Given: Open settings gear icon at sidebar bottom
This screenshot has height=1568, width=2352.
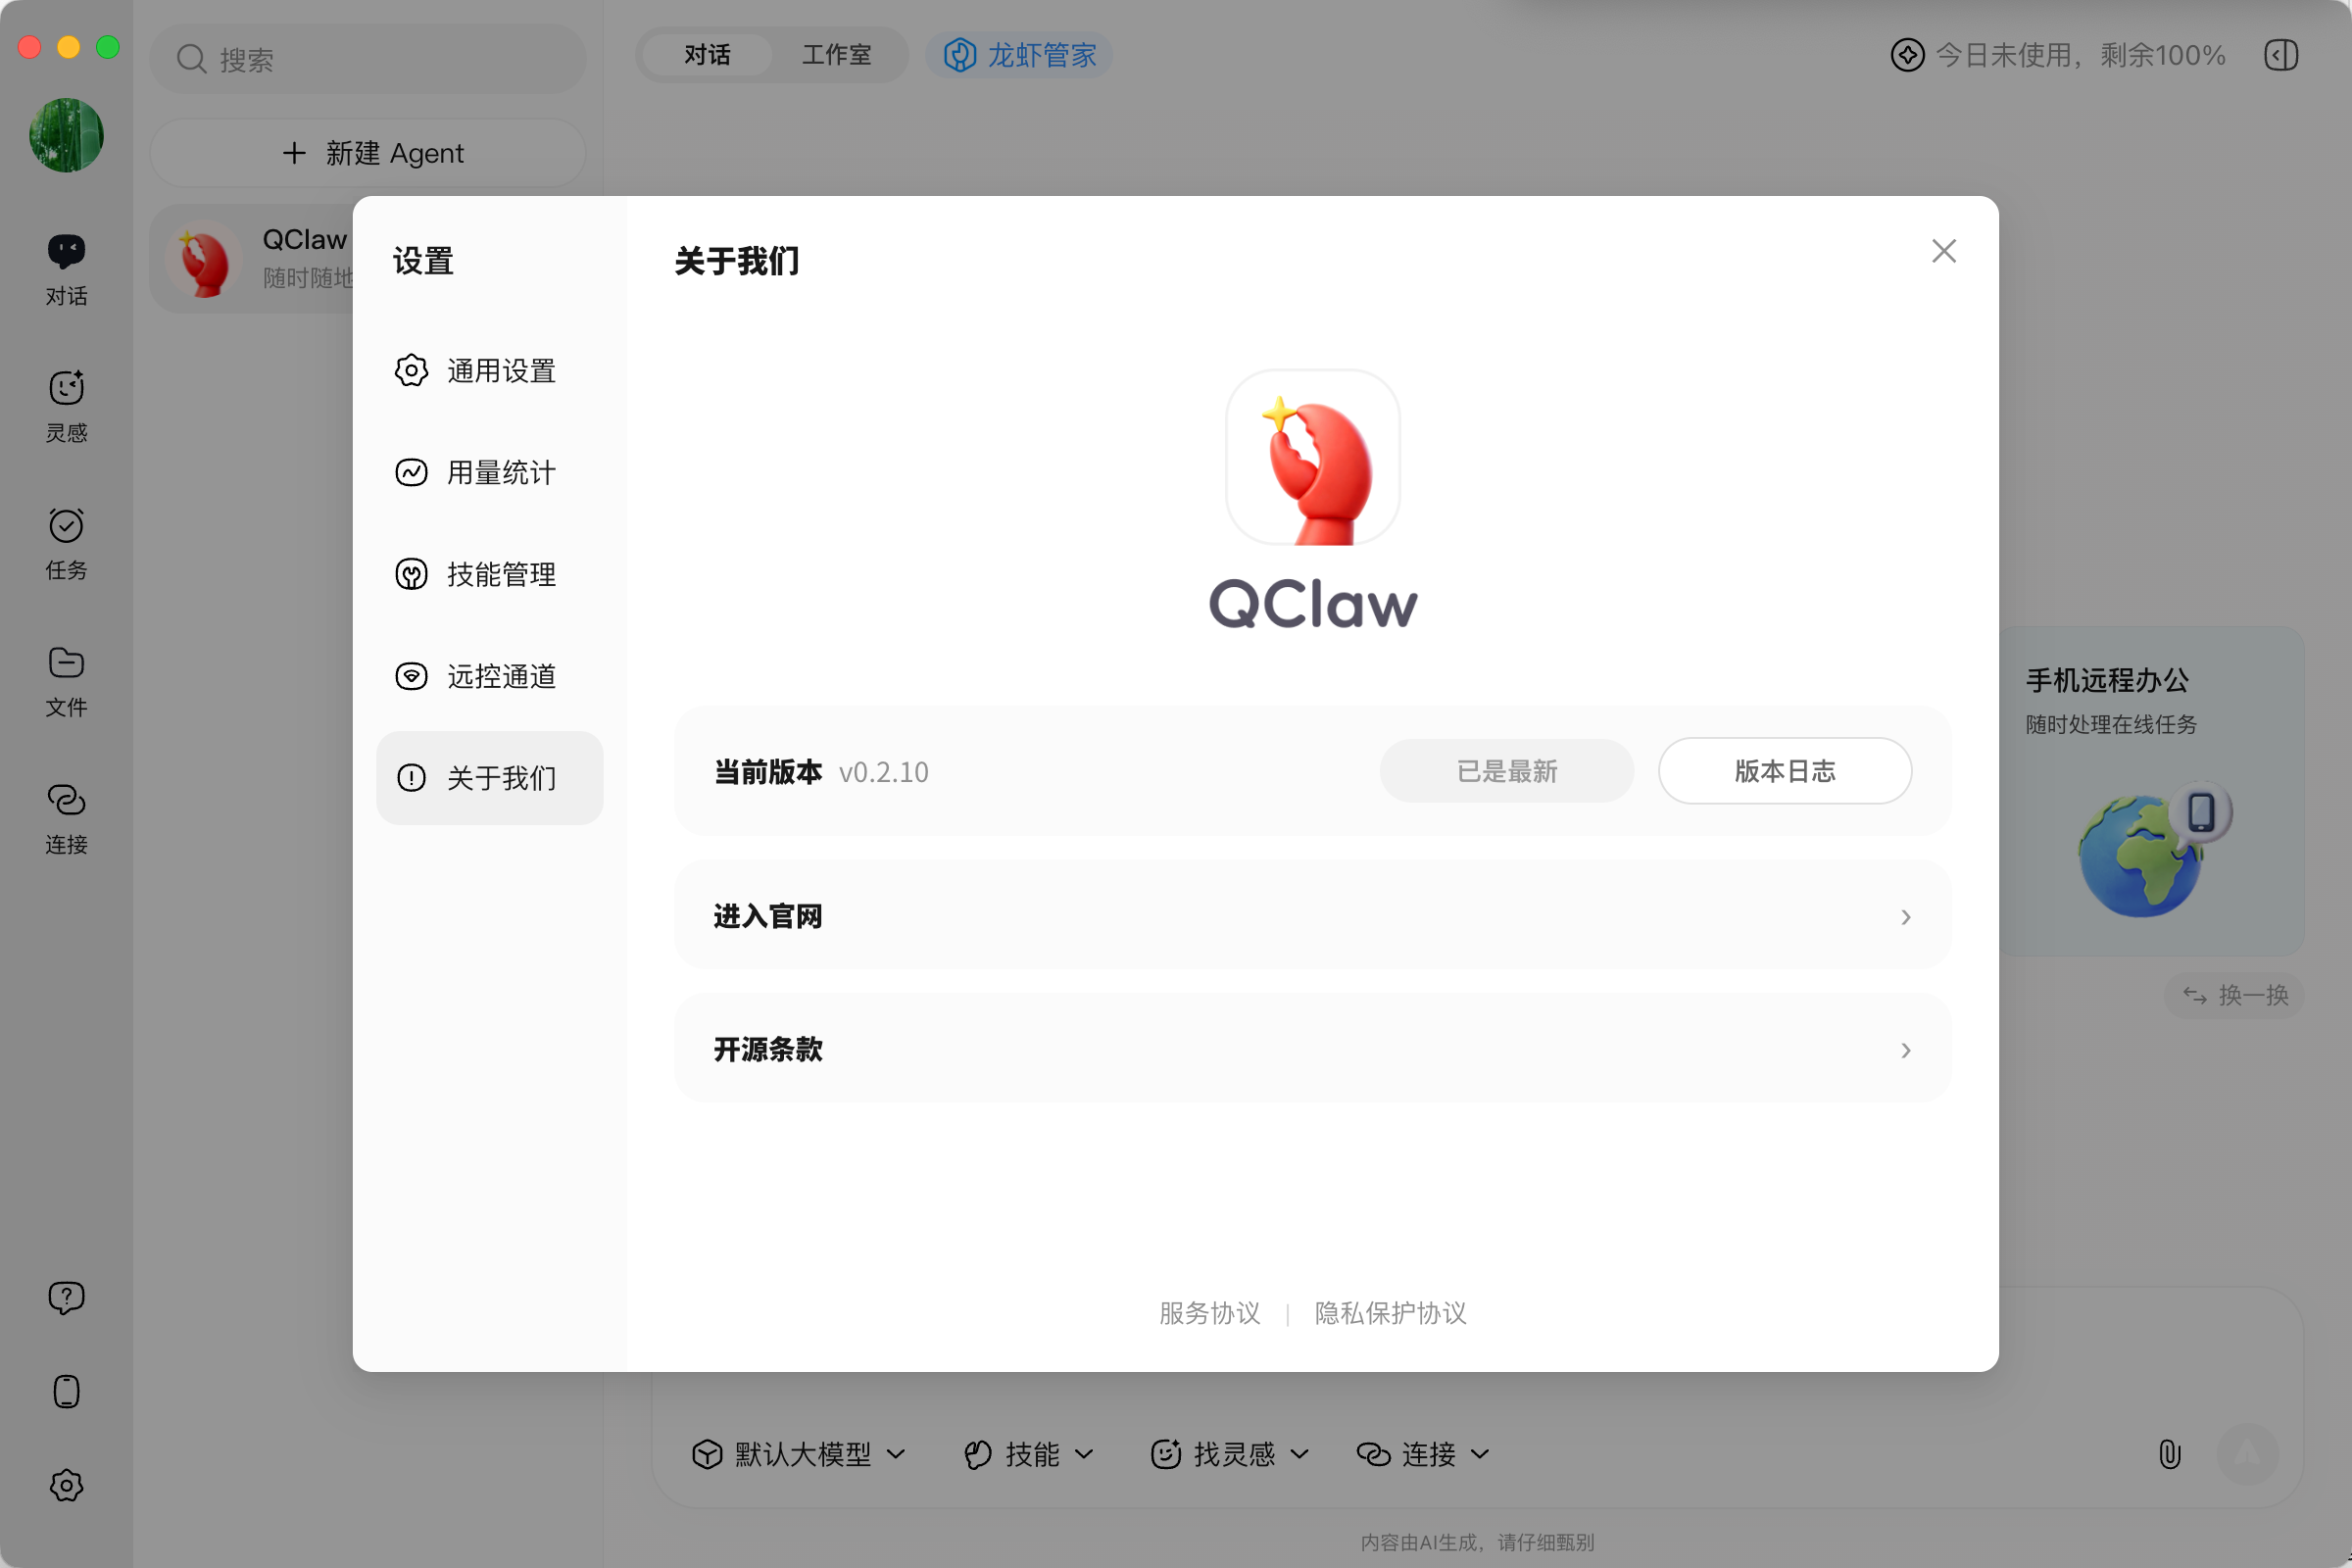Looking at the screenshot, I should pos(66,1485).
